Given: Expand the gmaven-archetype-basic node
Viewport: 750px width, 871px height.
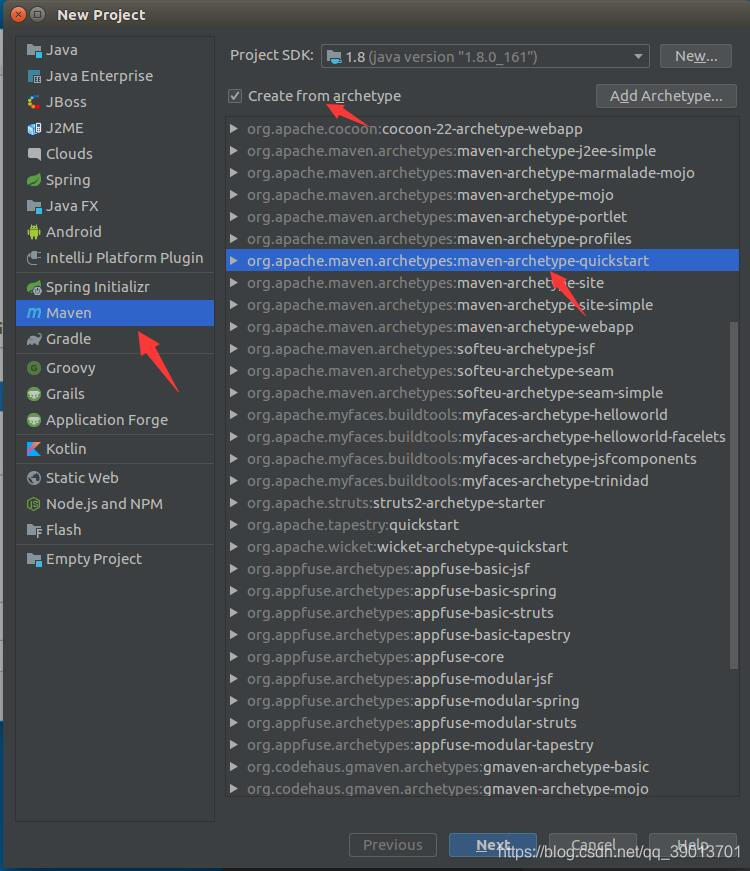Looking at the screenshot, I should (234, 767).
